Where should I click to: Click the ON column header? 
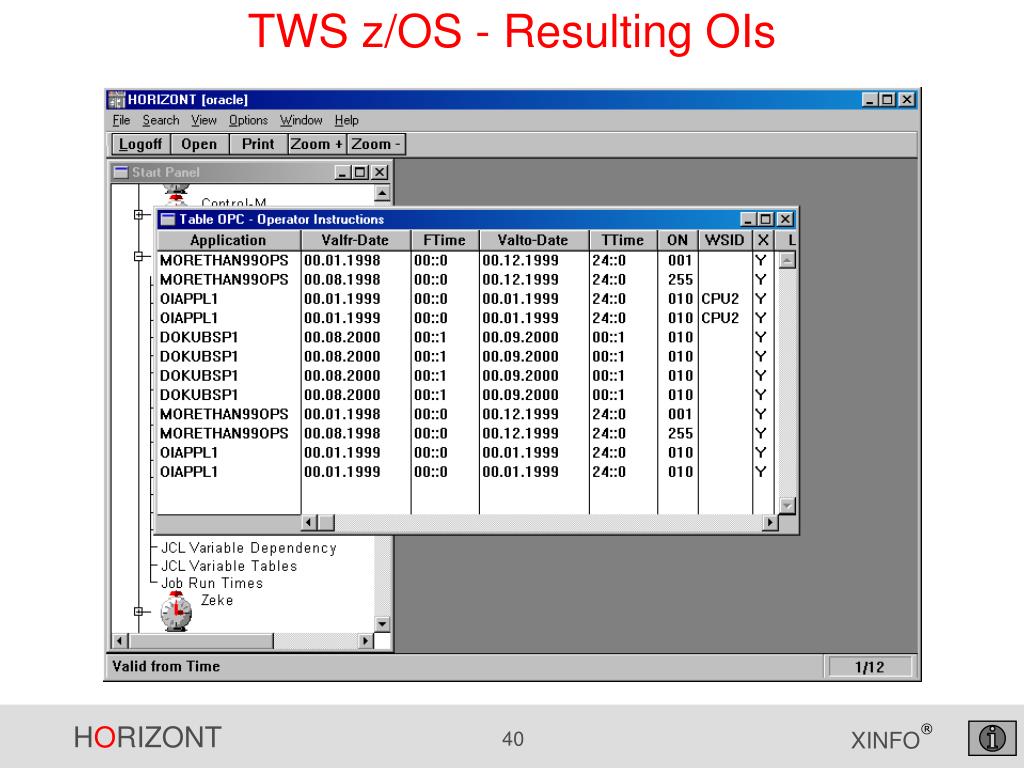coord(678,240)
